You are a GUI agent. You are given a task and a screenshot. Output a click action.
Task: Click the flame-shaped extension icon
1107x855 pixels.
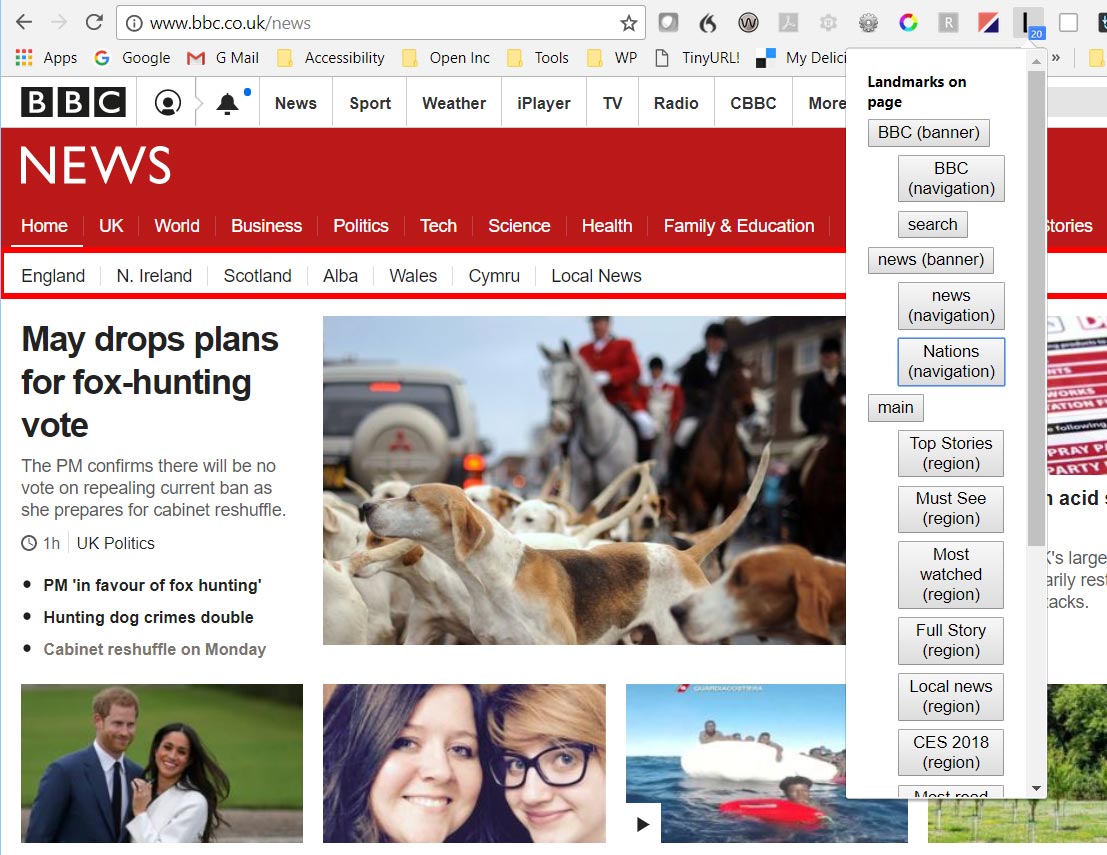pyautogui.click(x=707, y=23)
